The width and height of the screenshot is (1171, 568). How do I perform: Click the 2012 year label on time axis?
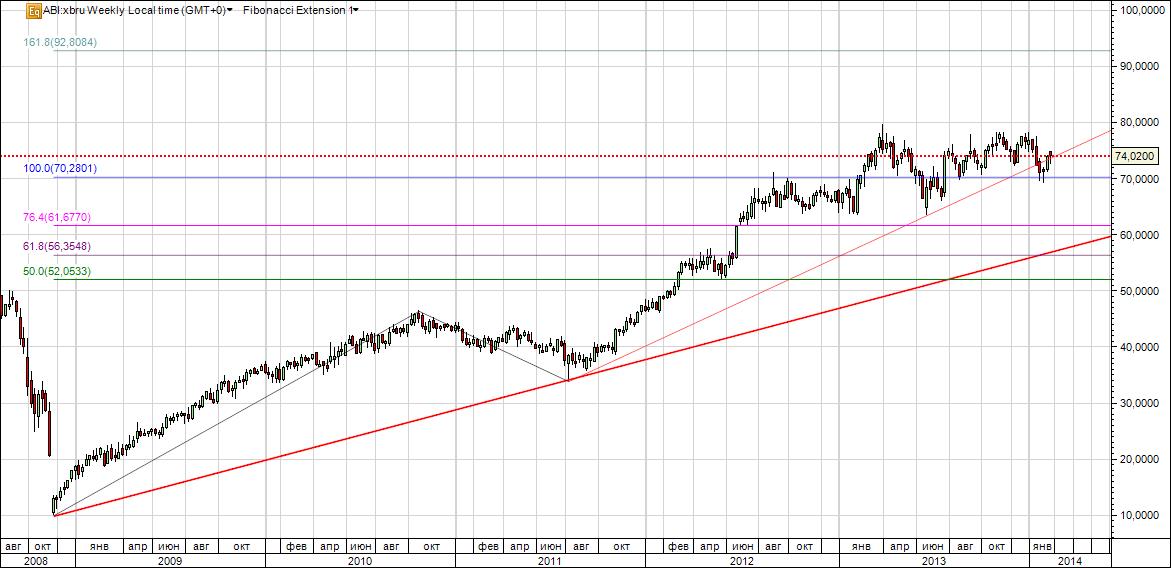click(x=742, y=560)
